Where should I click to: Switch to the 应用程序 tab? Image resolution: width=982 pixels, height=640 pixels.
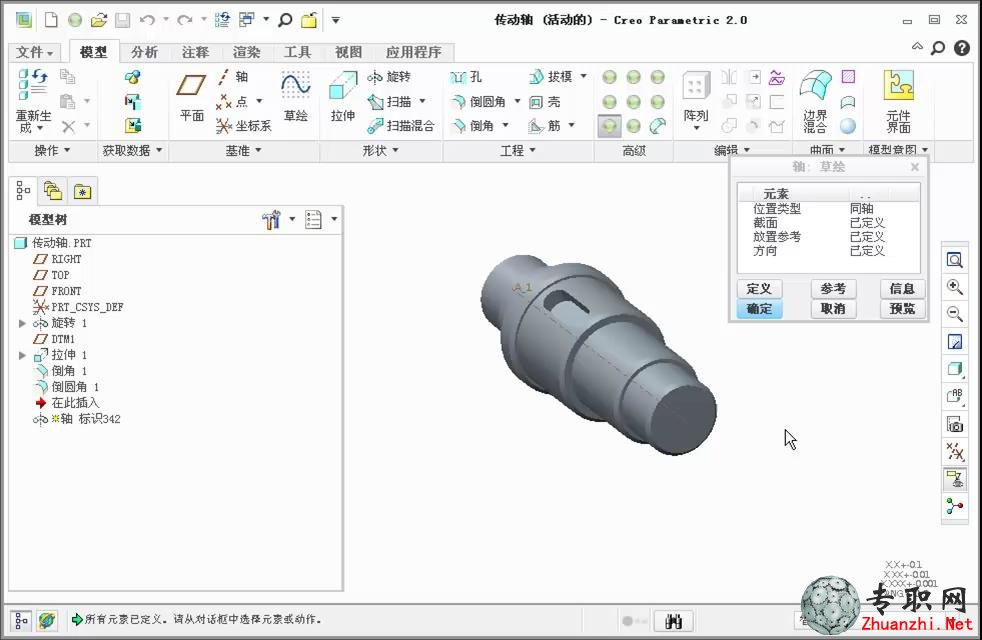(x=413, y=52)
